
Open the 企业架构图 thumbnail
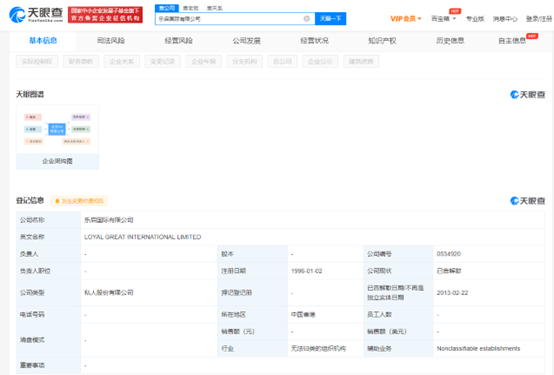(57, 137)
